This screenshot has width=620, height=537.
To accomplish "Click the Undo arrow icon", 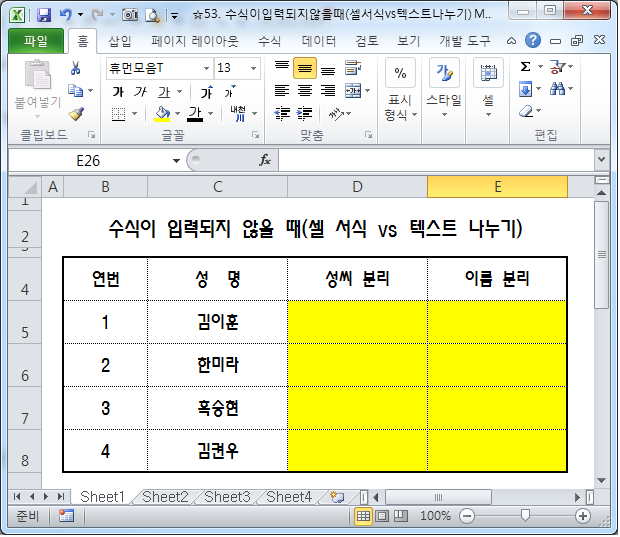I will (x=66, y=15).
